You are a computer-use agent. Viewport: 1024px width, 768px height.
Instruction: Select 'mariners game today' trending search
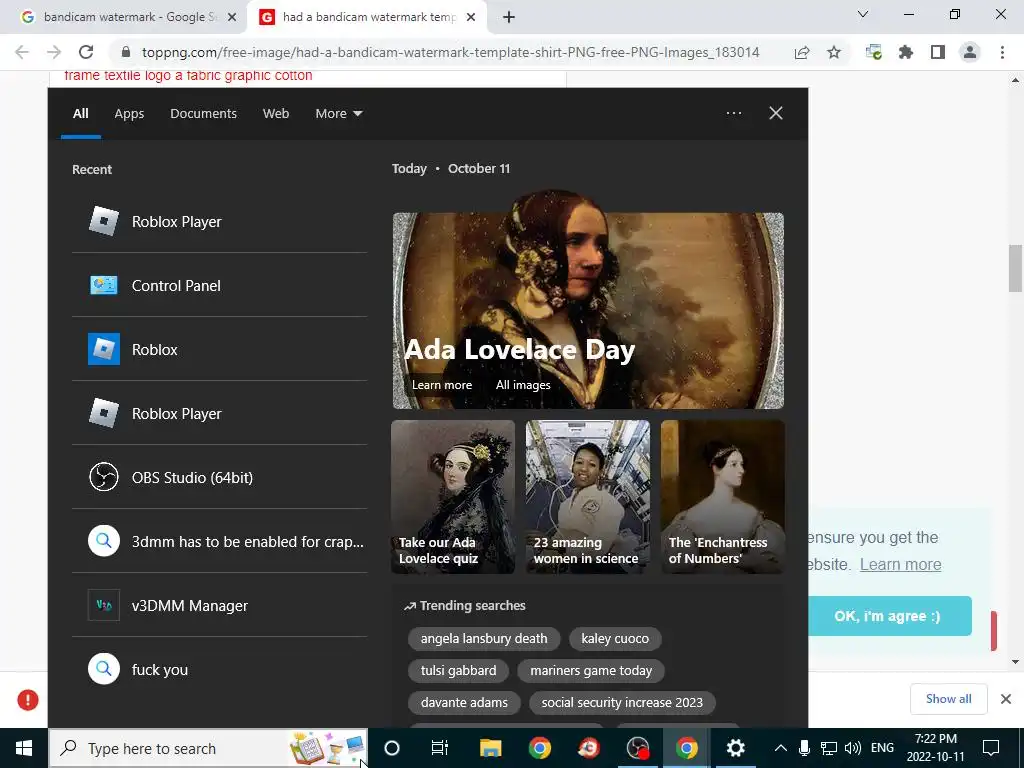(591, 671)
